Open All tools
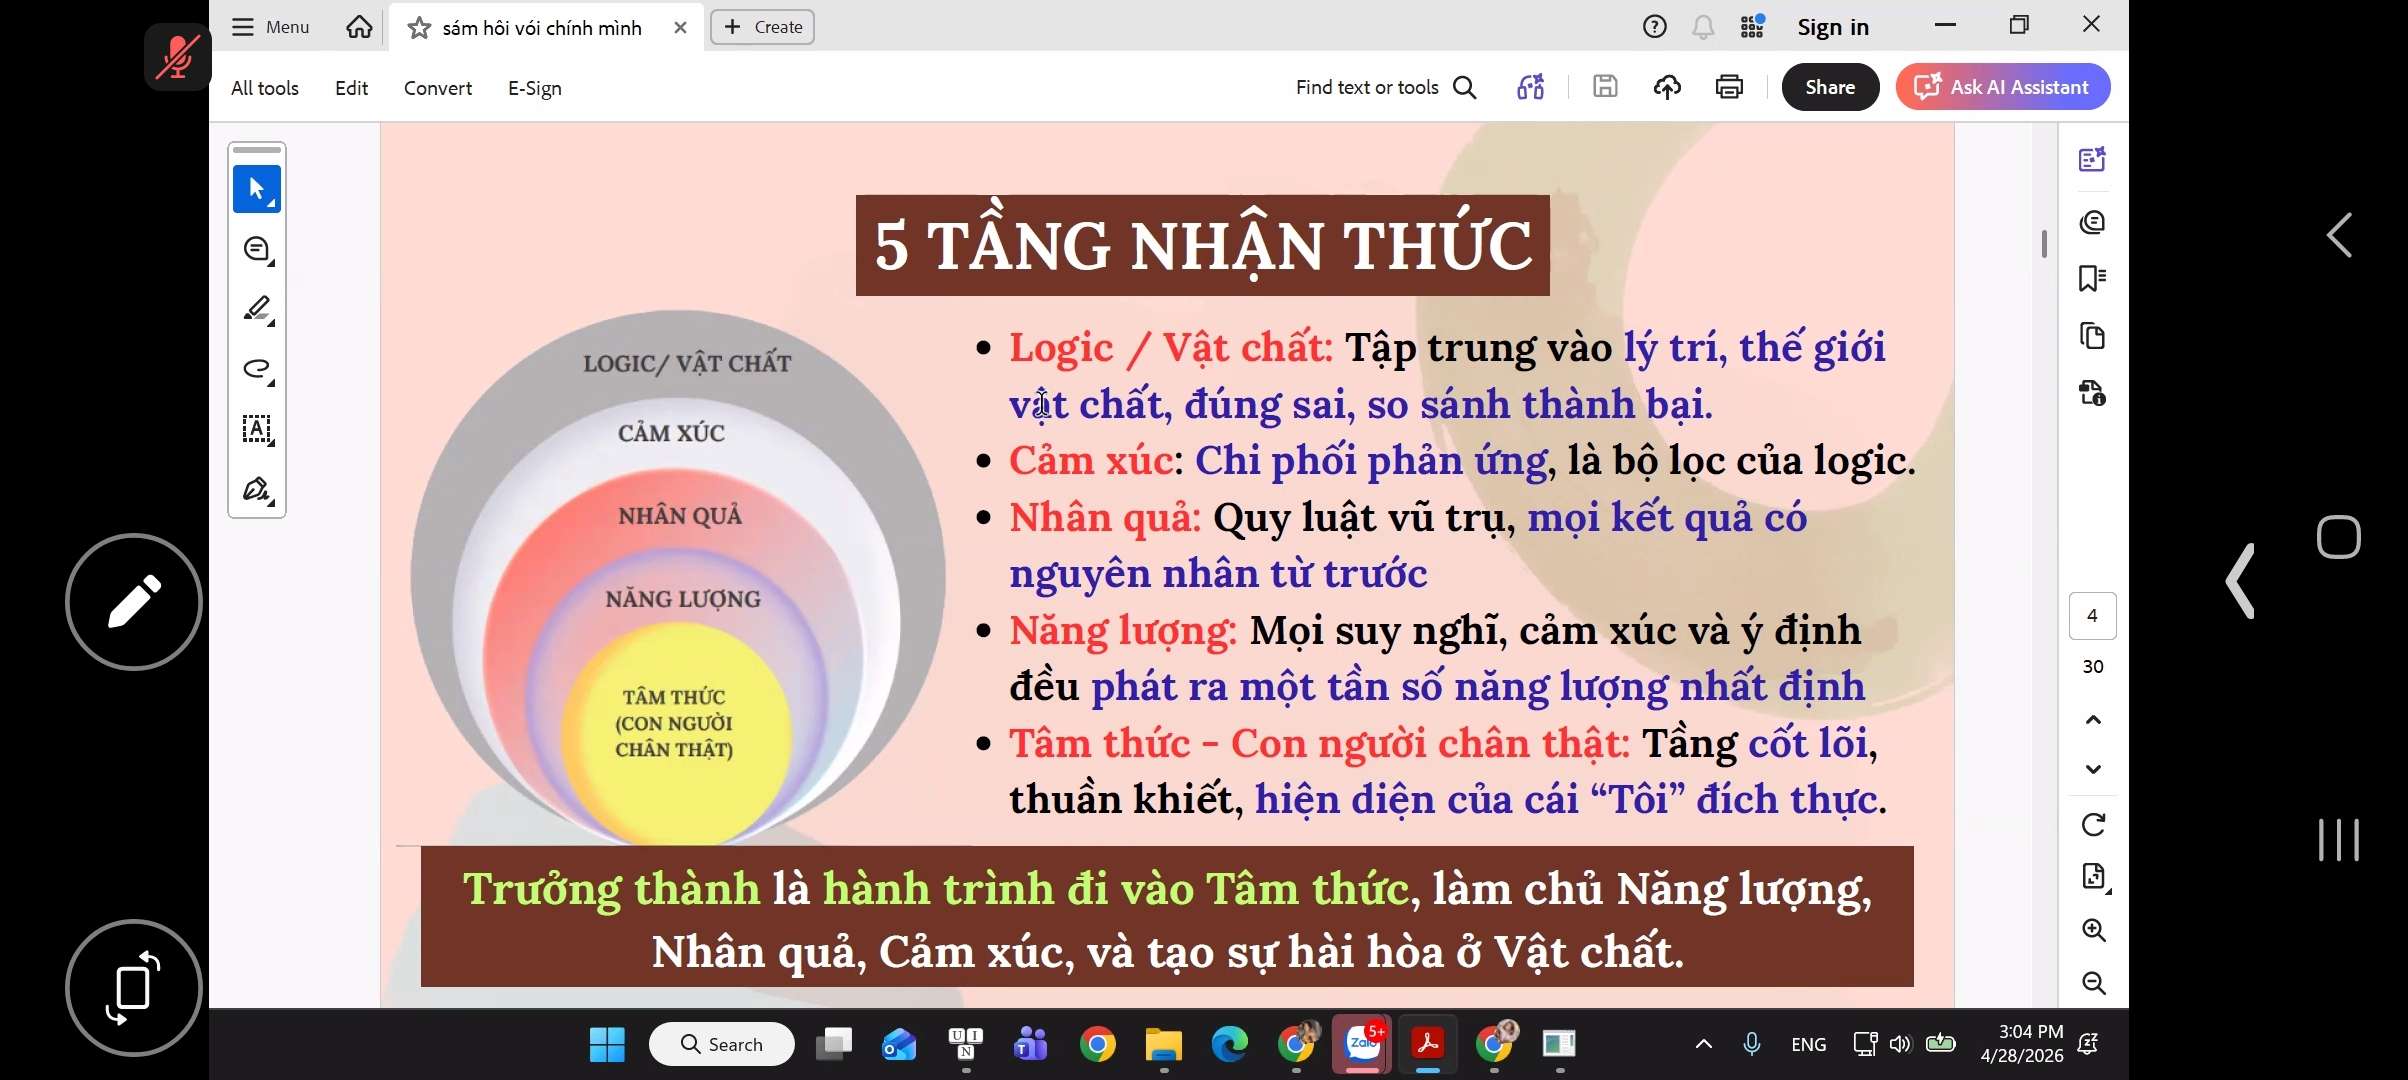This screenshot has width=2408, height=1080. click(265, 88)
